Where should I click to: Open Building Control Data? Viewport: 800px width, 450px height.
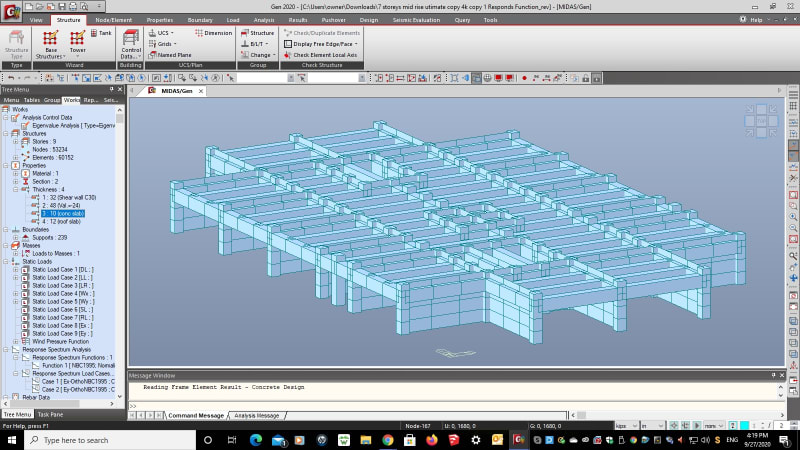[x=131, y=44]
